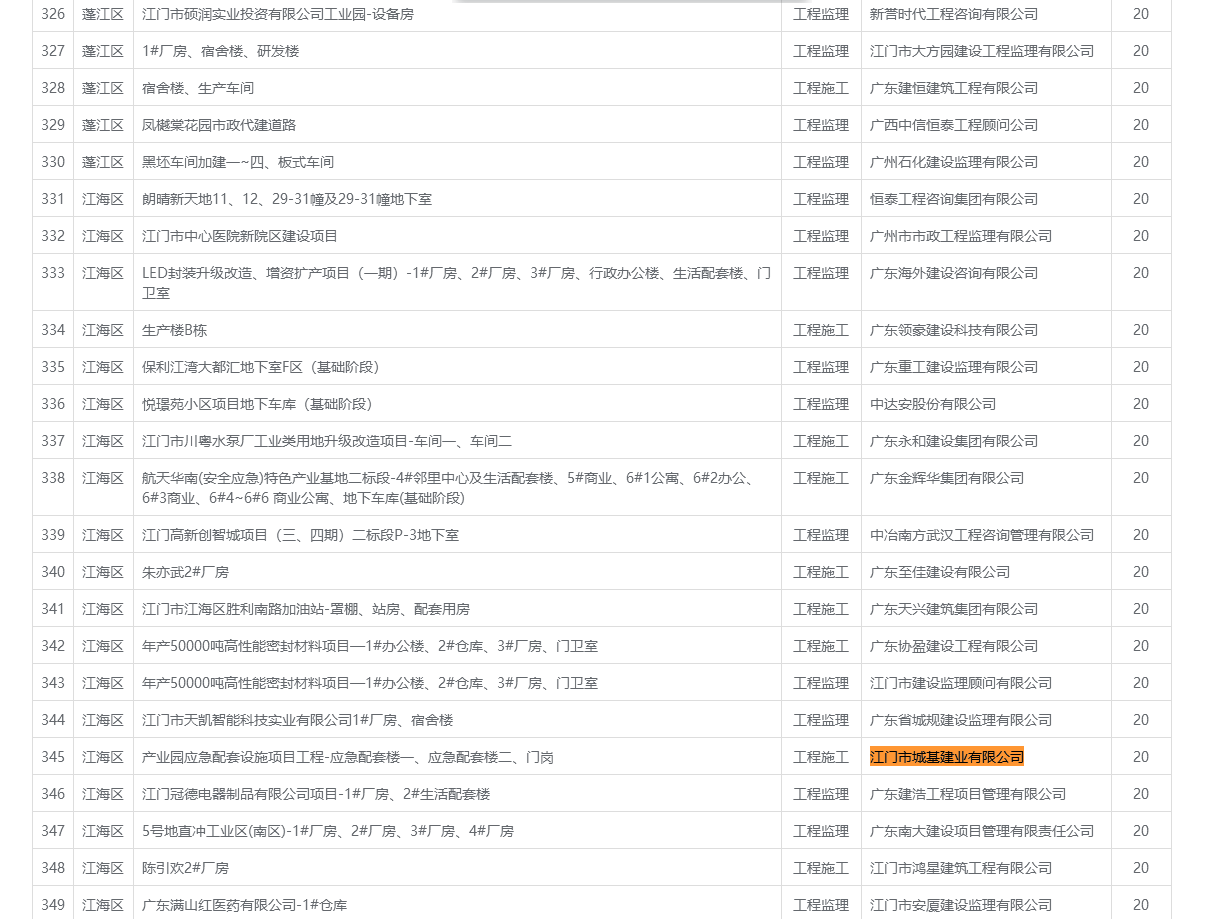Click the 年产50000吨 project in row 343

pos(370,683)
